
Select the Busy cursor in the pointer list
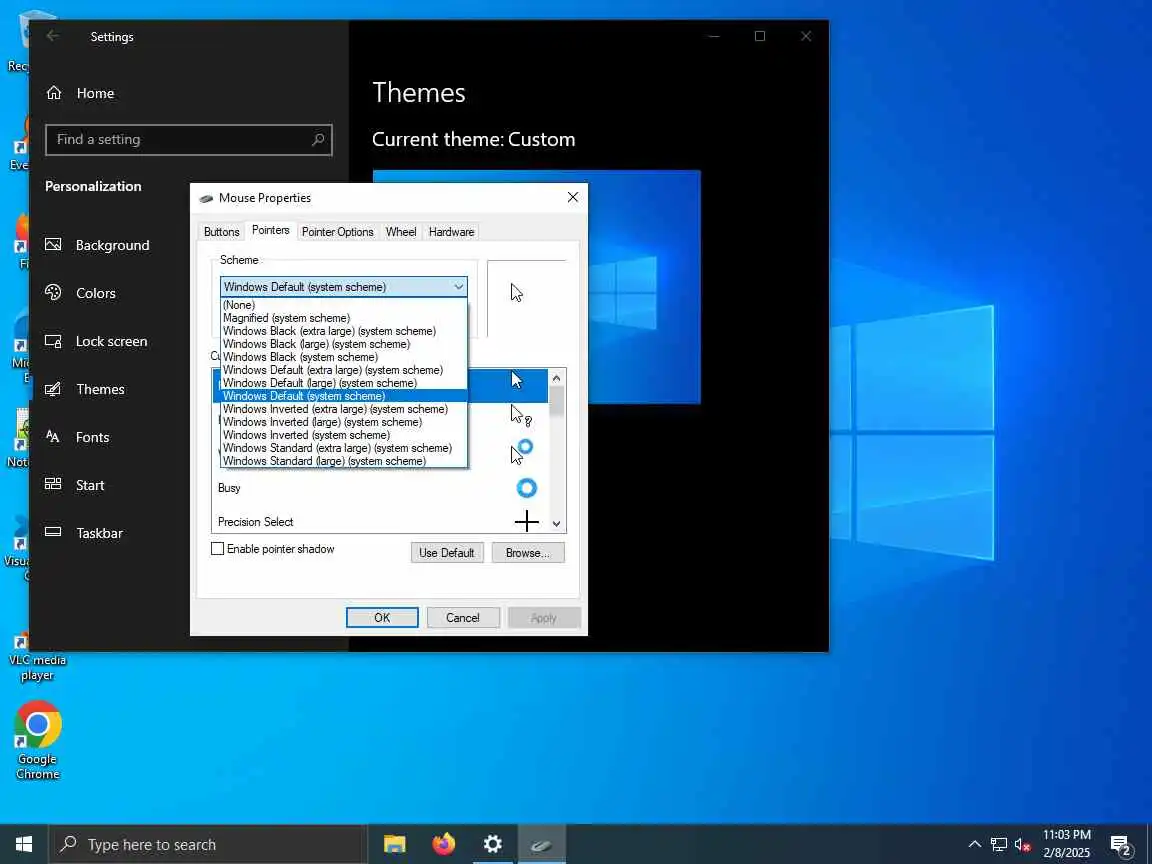379,488
